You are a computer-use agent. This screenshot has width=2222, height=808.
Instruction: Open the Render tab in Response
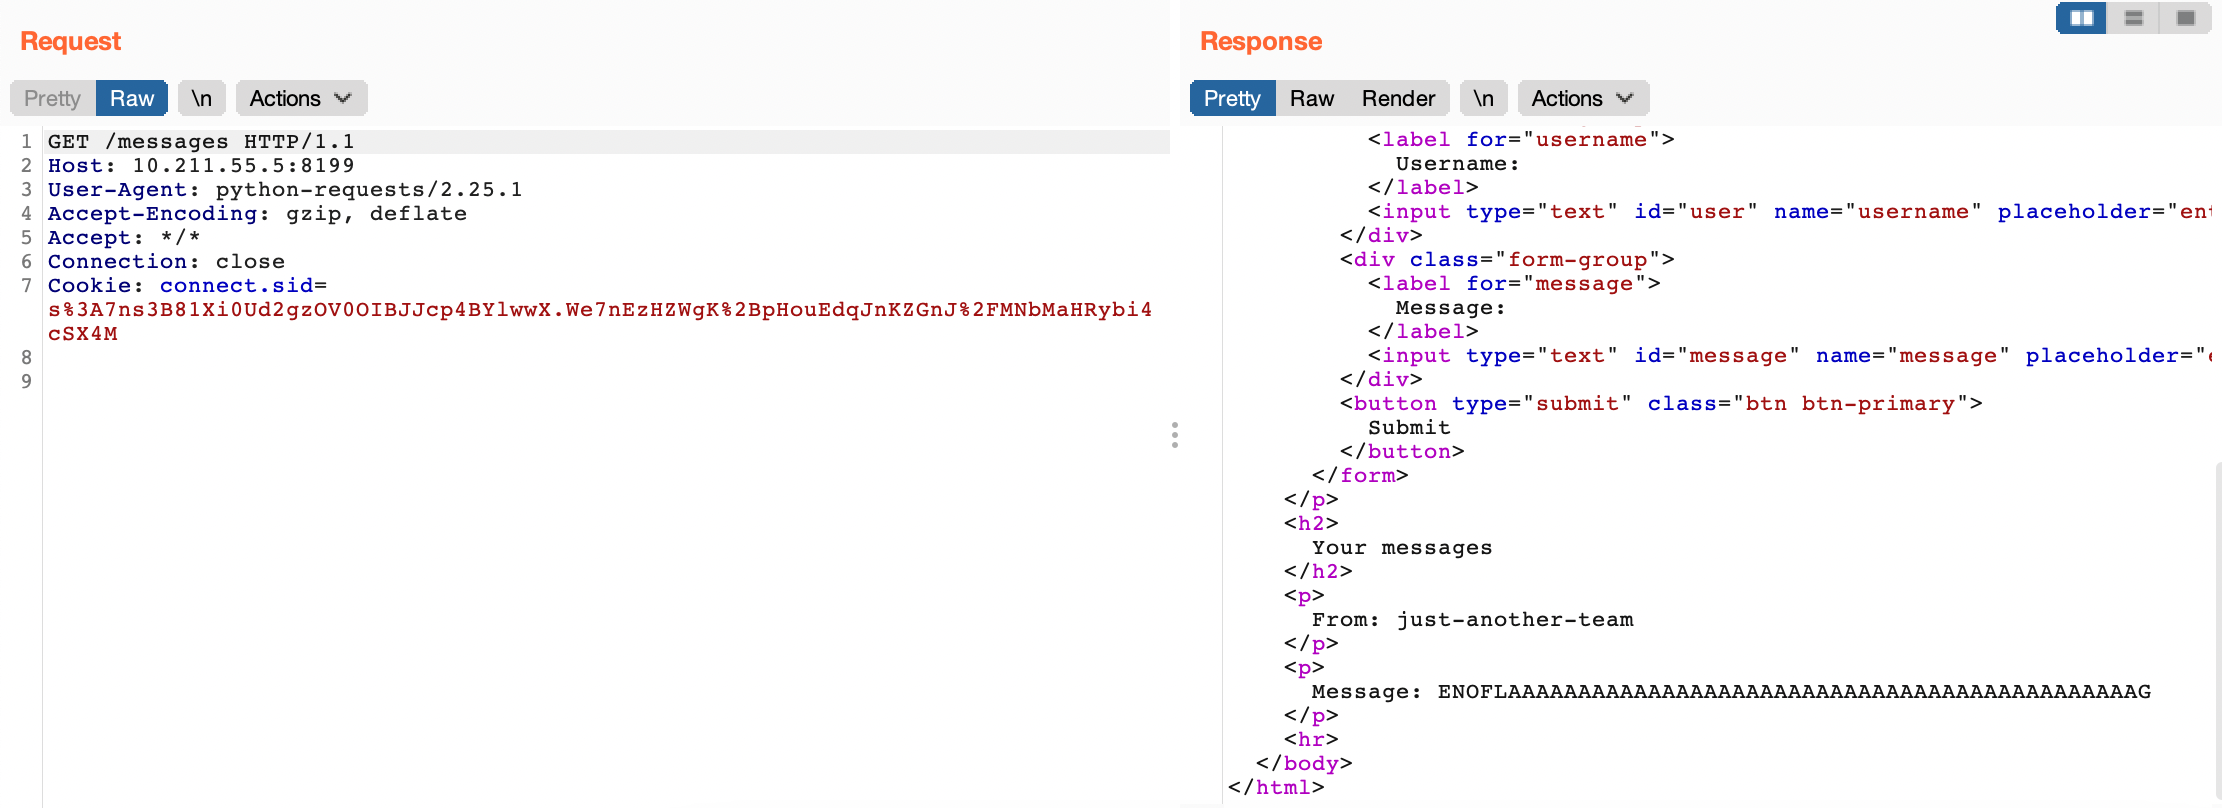coord(1398,98)
